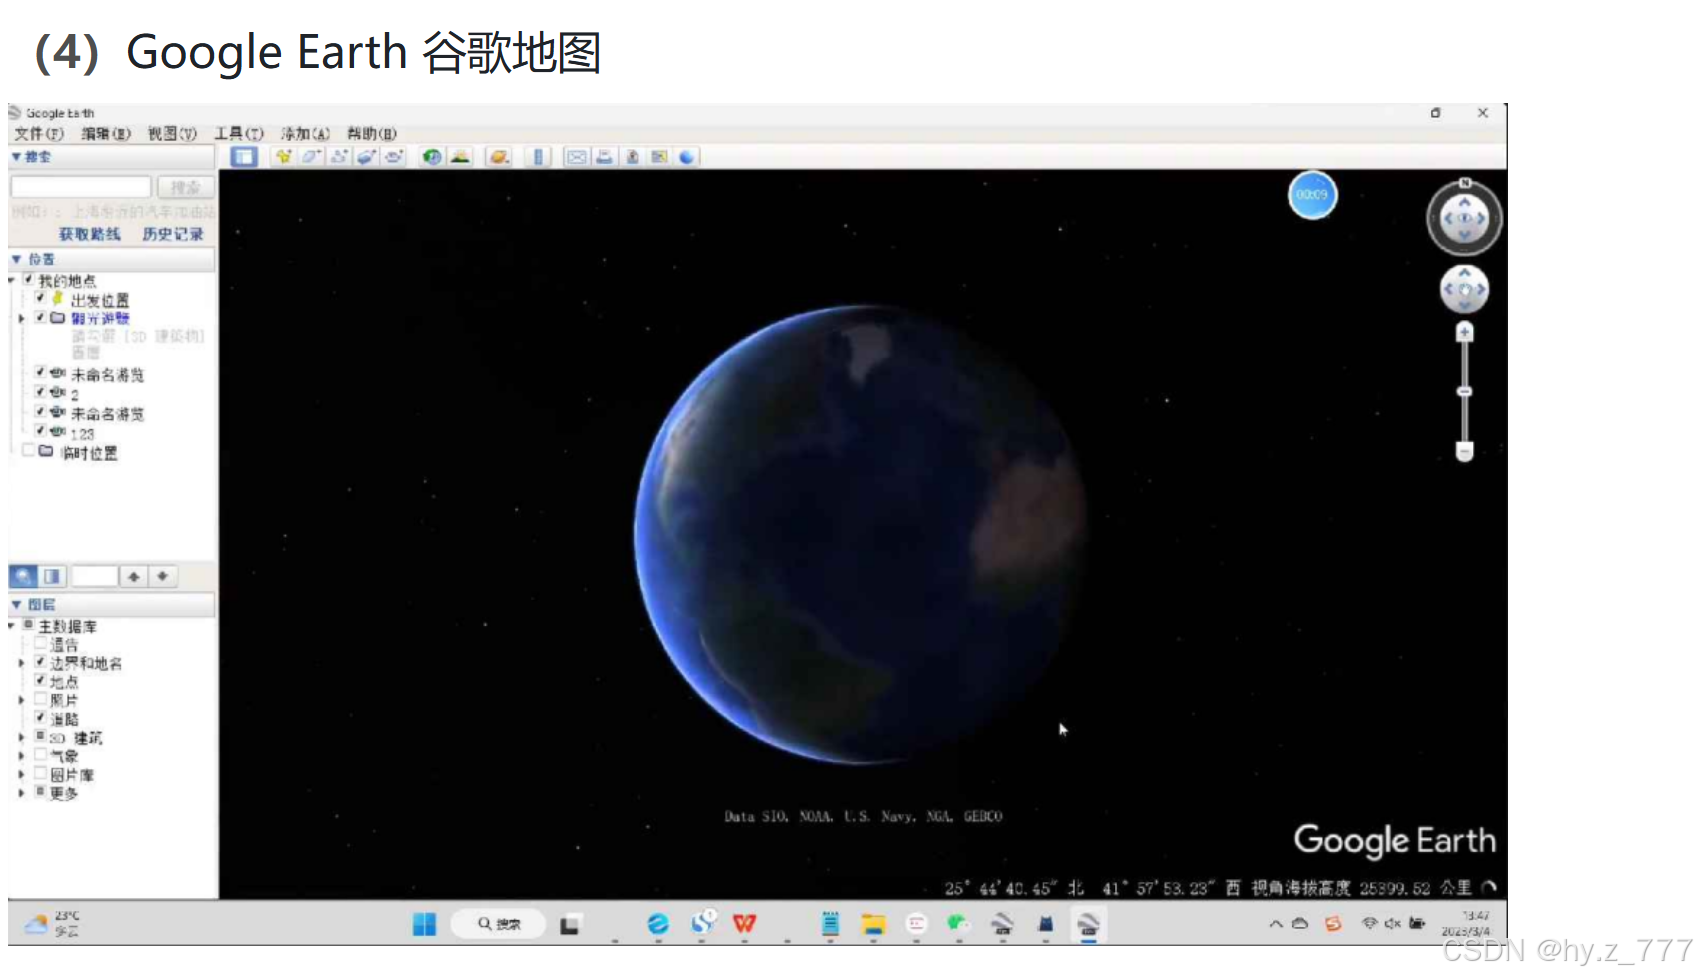Click the zoom slider handle

(x=1464, y=391)
